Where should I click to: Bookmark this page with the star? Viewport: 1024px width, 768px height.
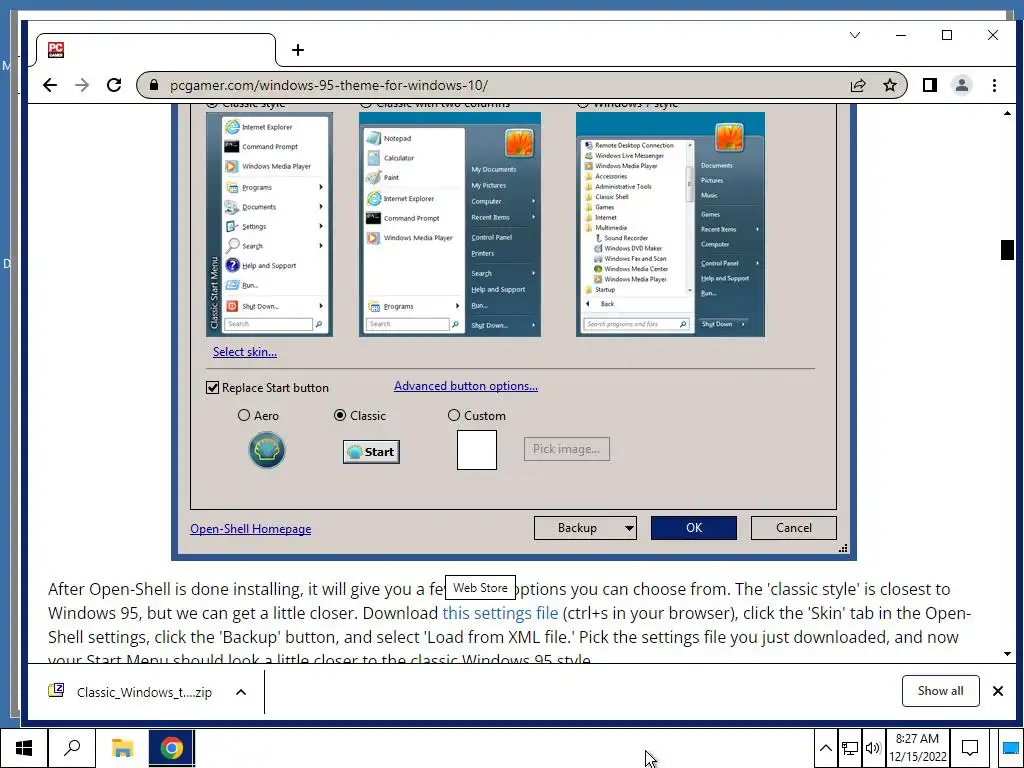pyautogui.click(x=889, y=85)
